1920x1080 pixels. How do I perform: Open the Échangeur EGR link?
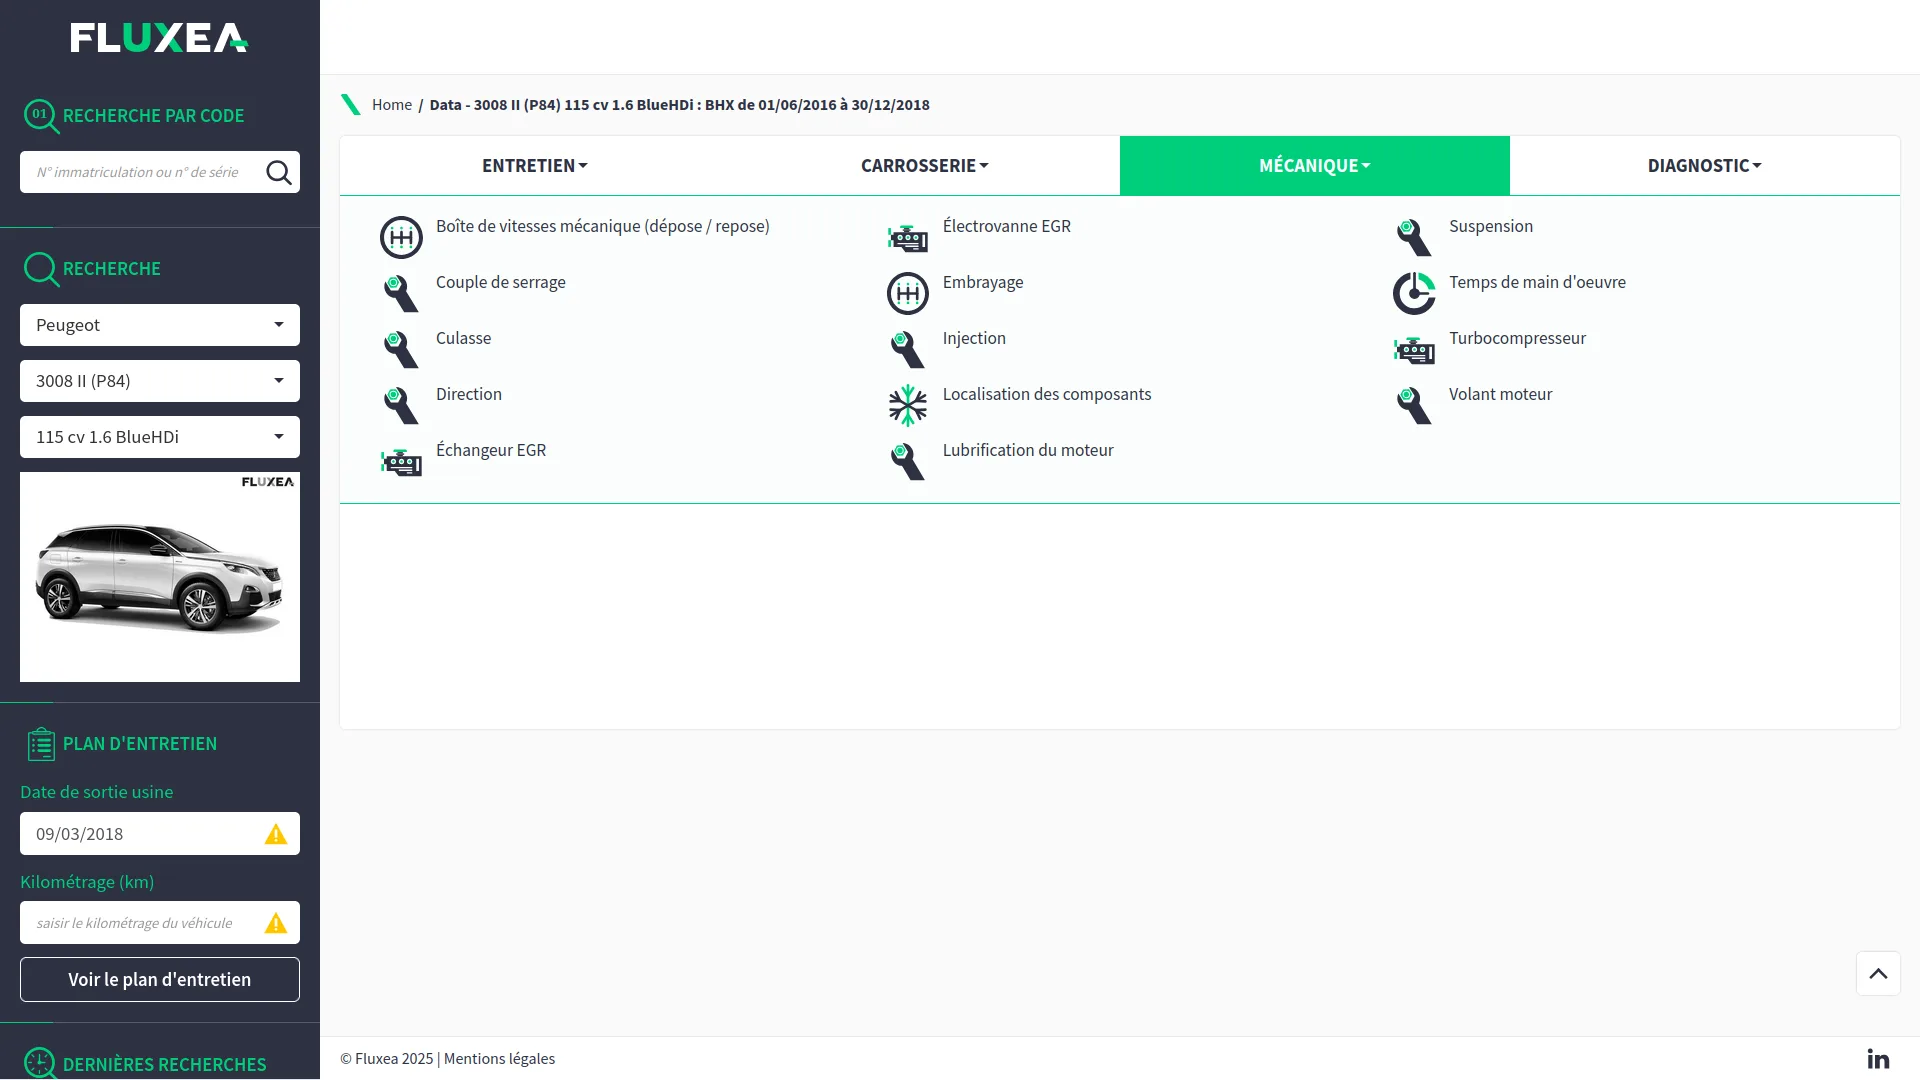coord(491,451)
